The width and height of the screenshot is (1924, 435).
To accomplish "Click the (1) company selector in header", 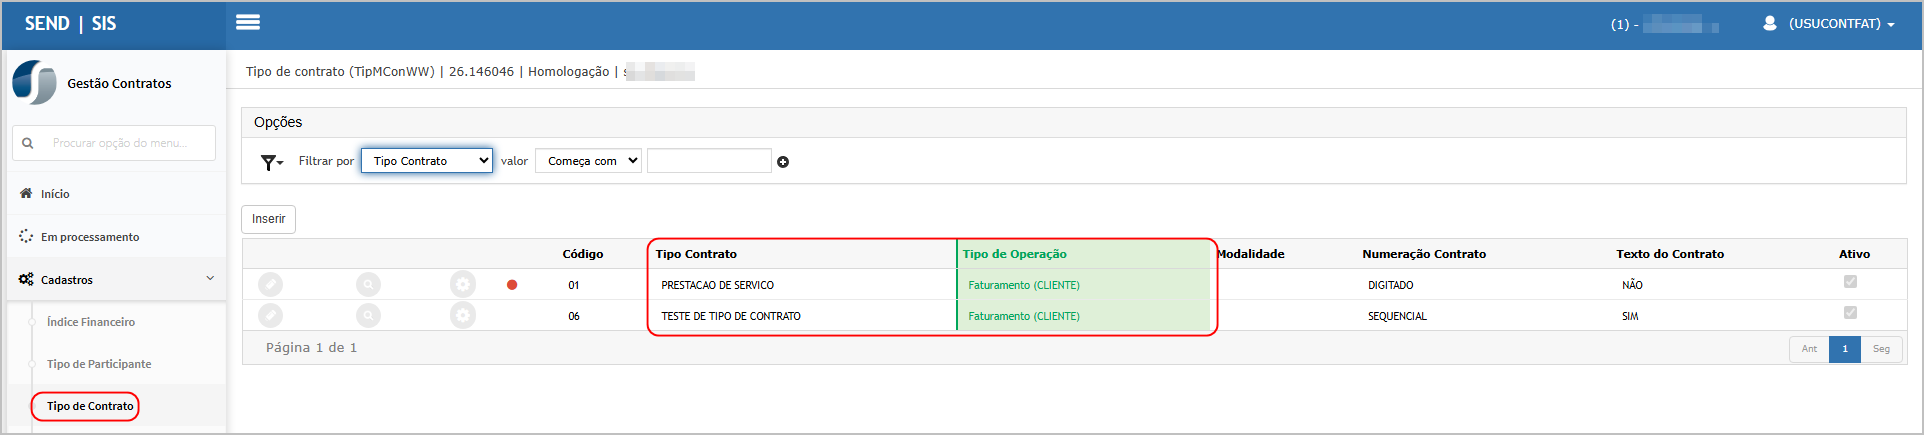I will click(x=1664, y=24).
